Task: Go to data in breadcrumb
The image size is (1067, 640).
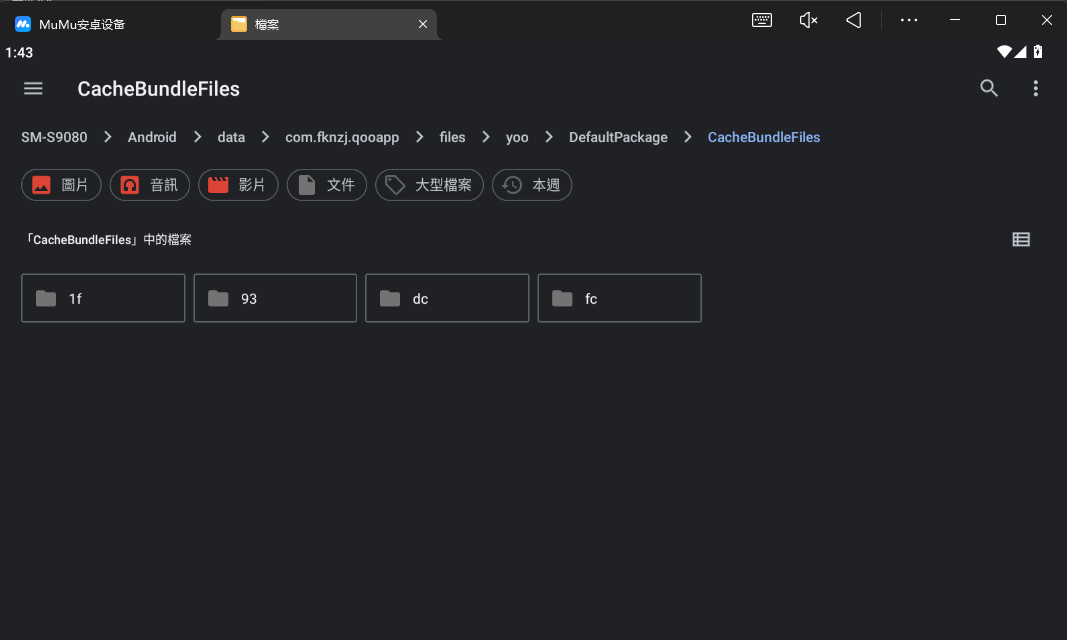Action: pos(231,137)
